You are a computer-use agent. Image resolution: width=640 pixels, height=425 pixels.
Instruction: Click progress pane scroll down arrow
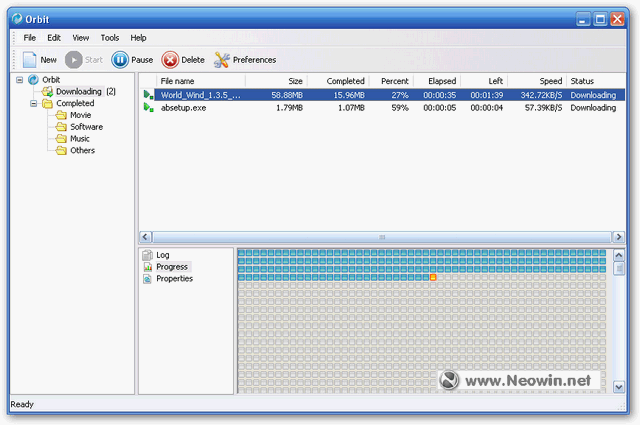tap(619, 387)
